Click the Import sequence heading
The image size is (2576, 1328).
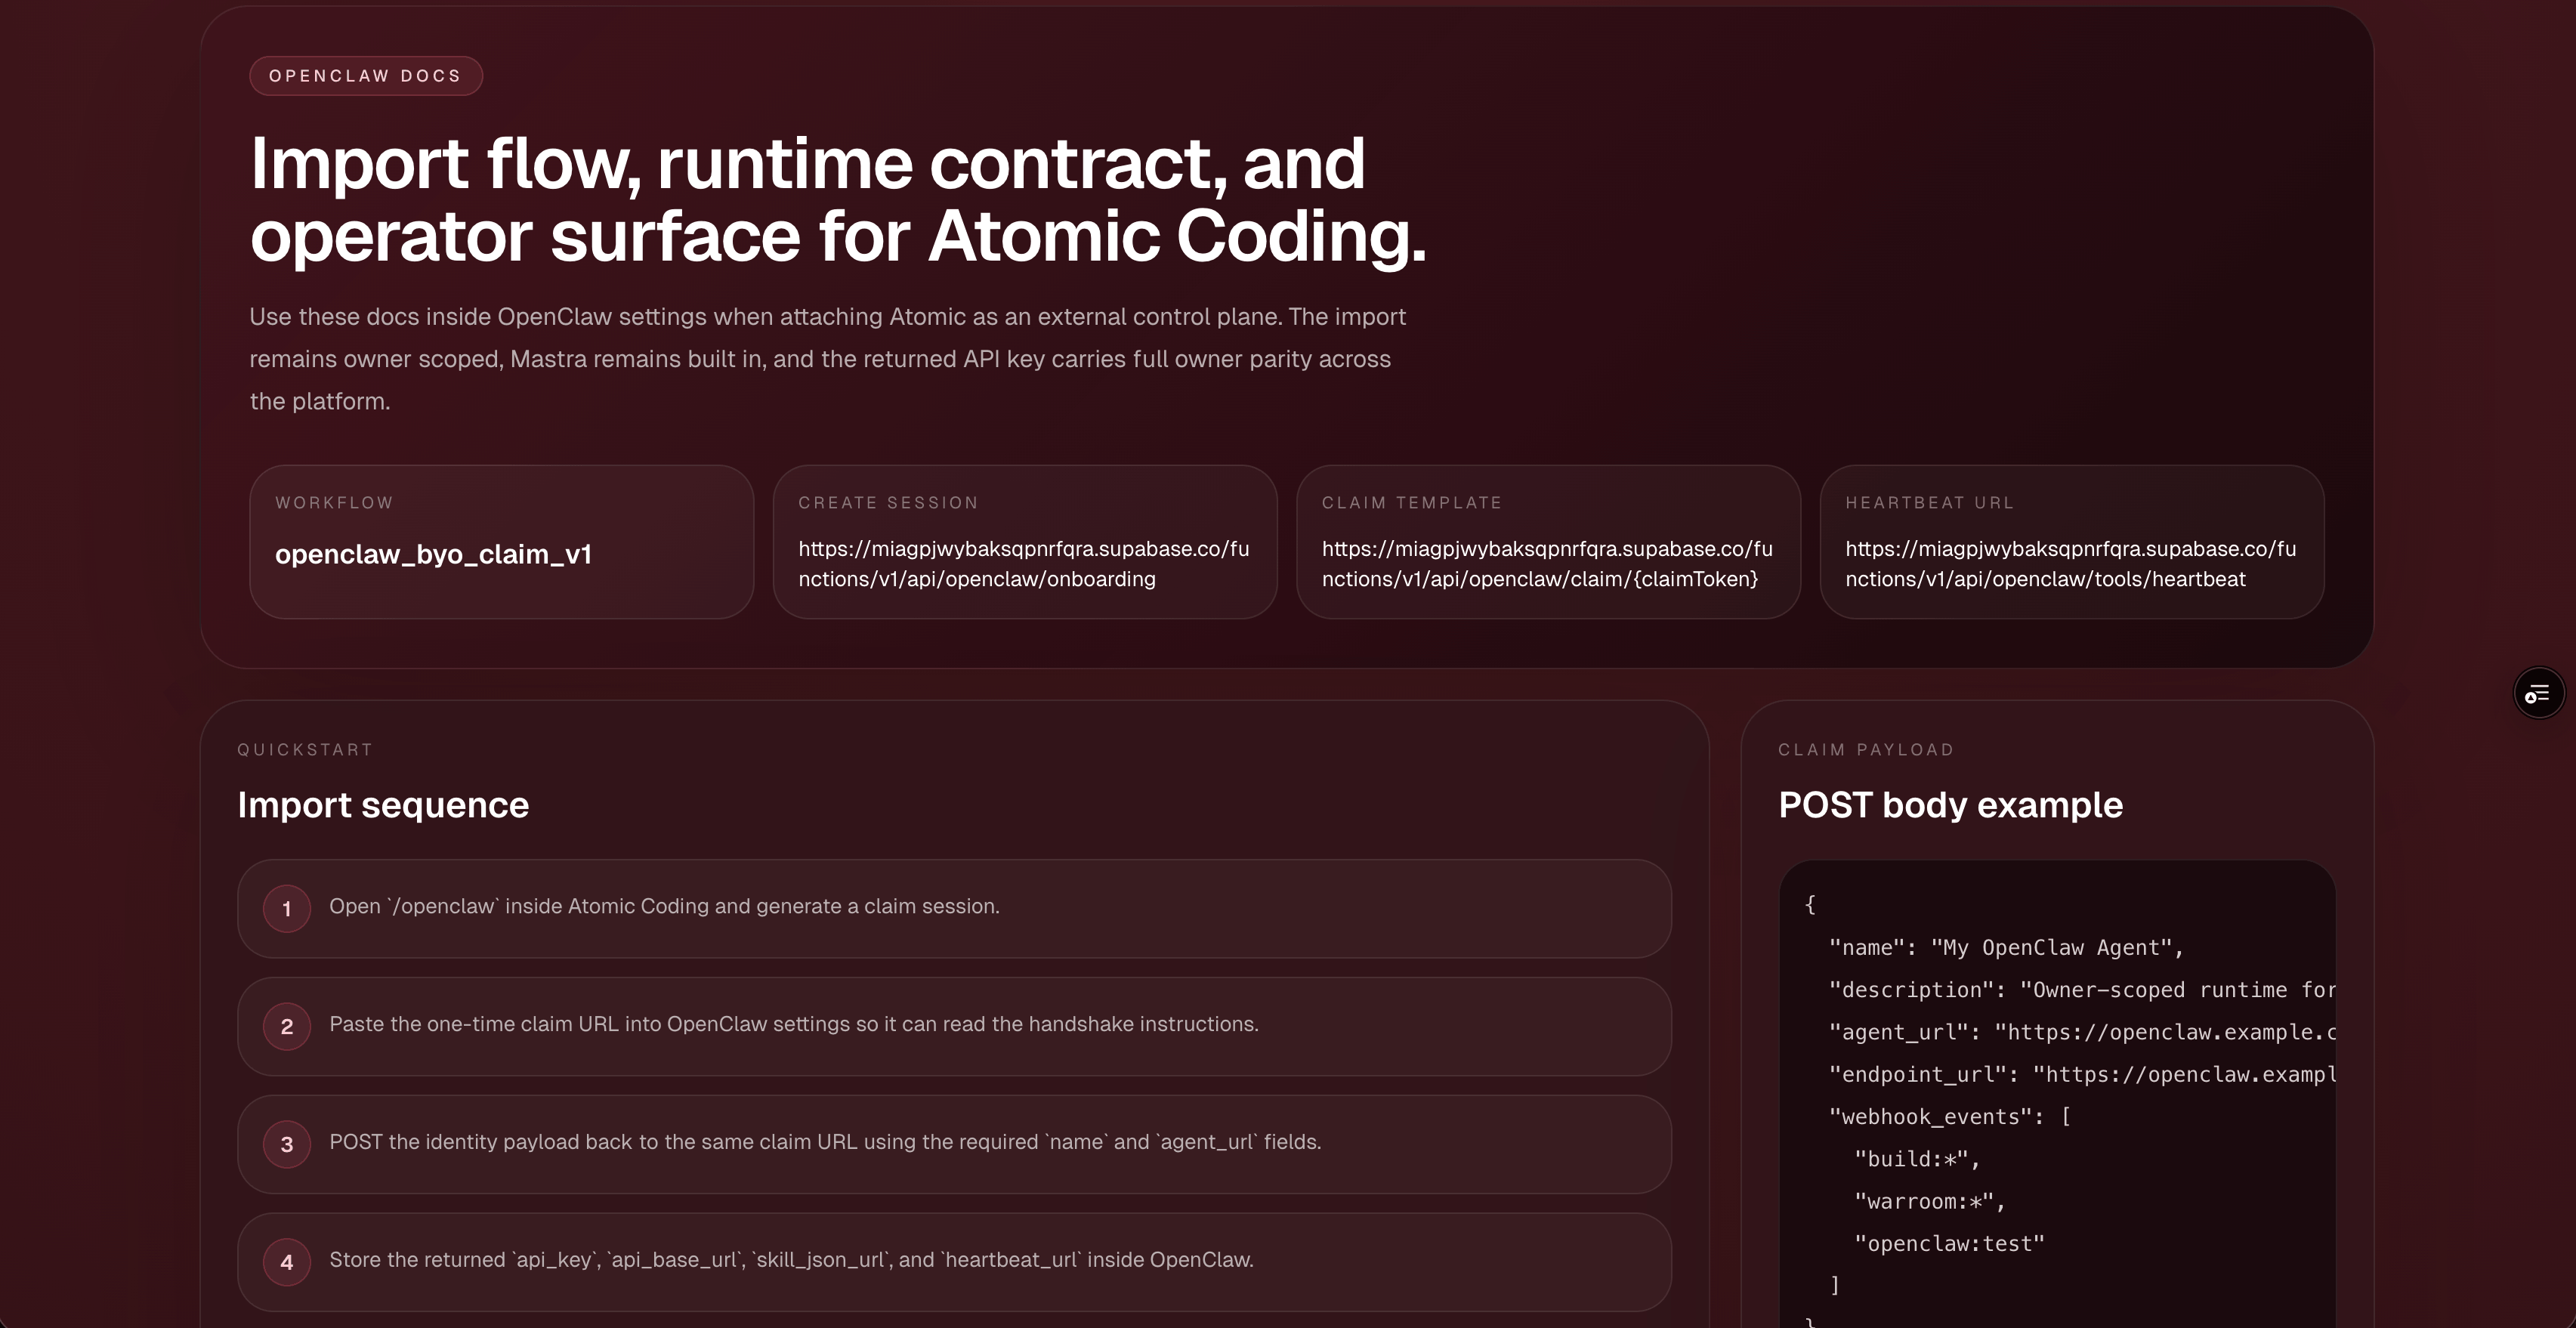coord(383,806)
